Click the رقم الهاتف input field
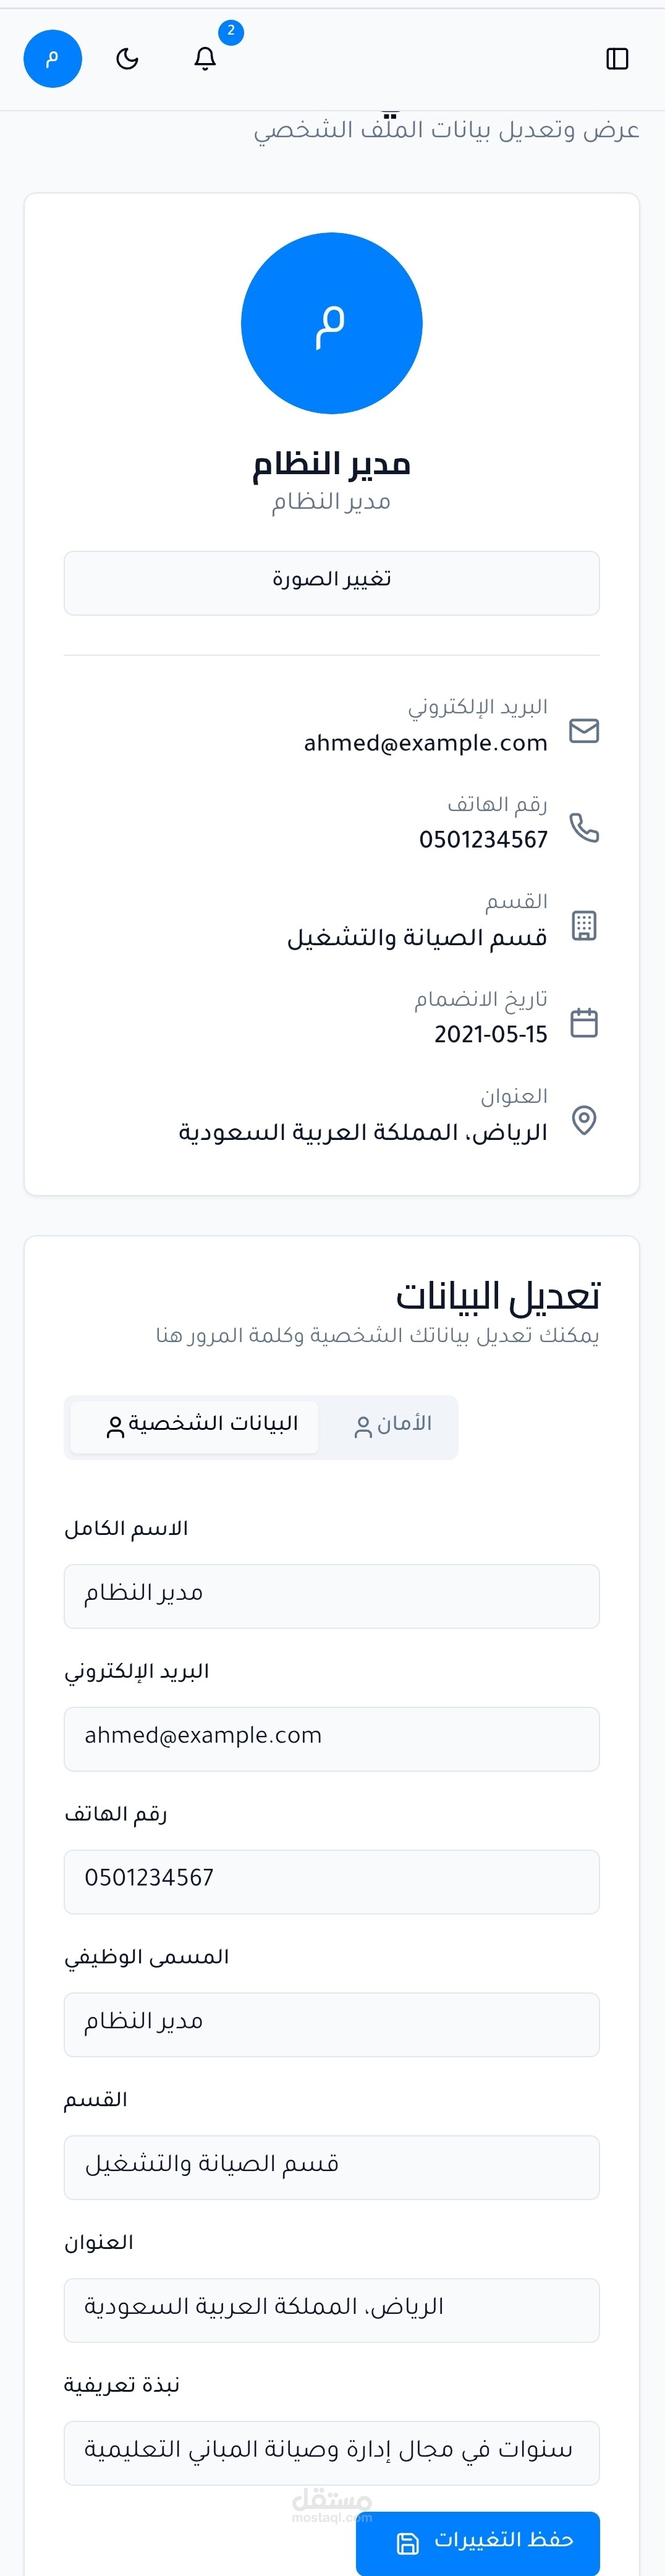 click(331, 1881)
